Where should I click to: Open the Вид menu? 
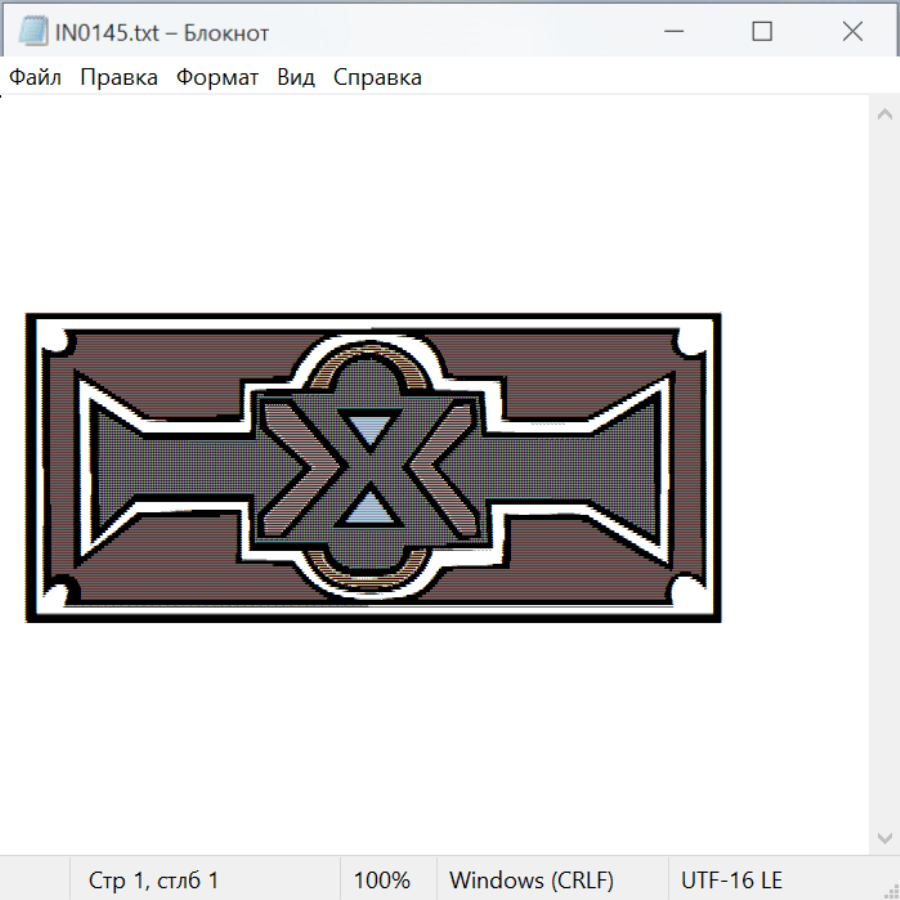(295, 78)
